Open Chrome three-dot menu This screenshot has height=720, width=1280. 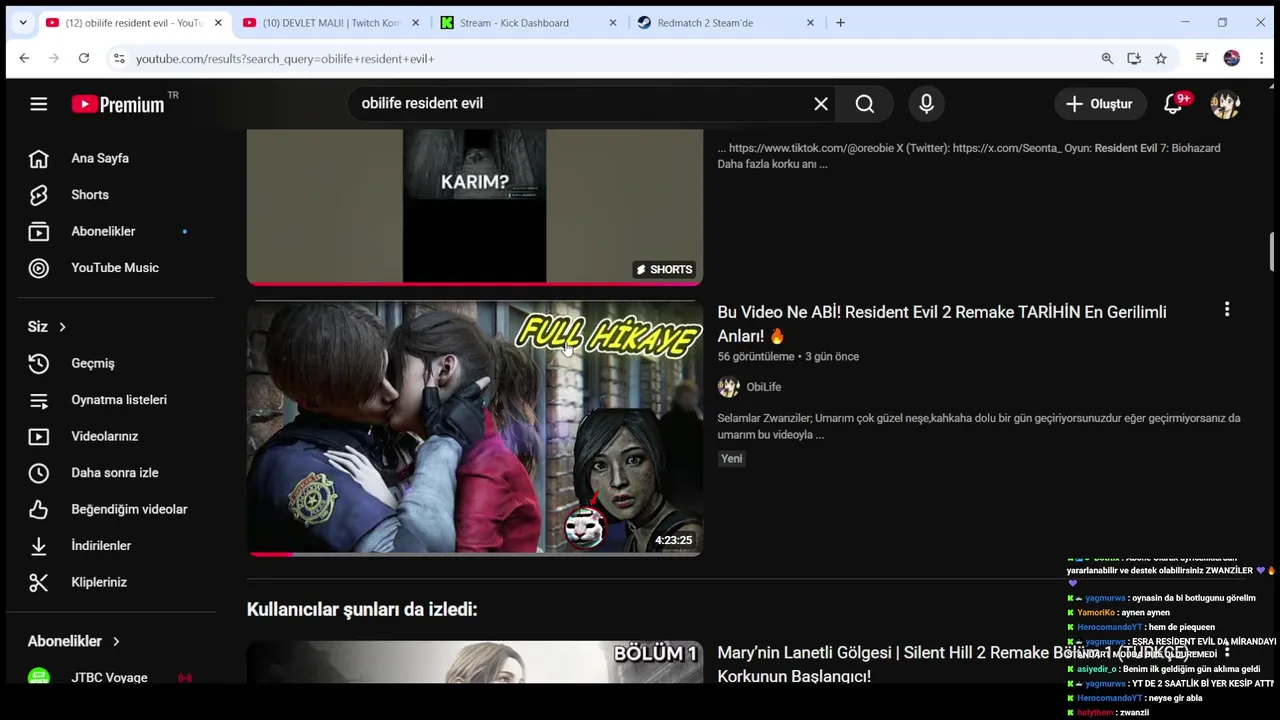click(x=1262, y=58)
